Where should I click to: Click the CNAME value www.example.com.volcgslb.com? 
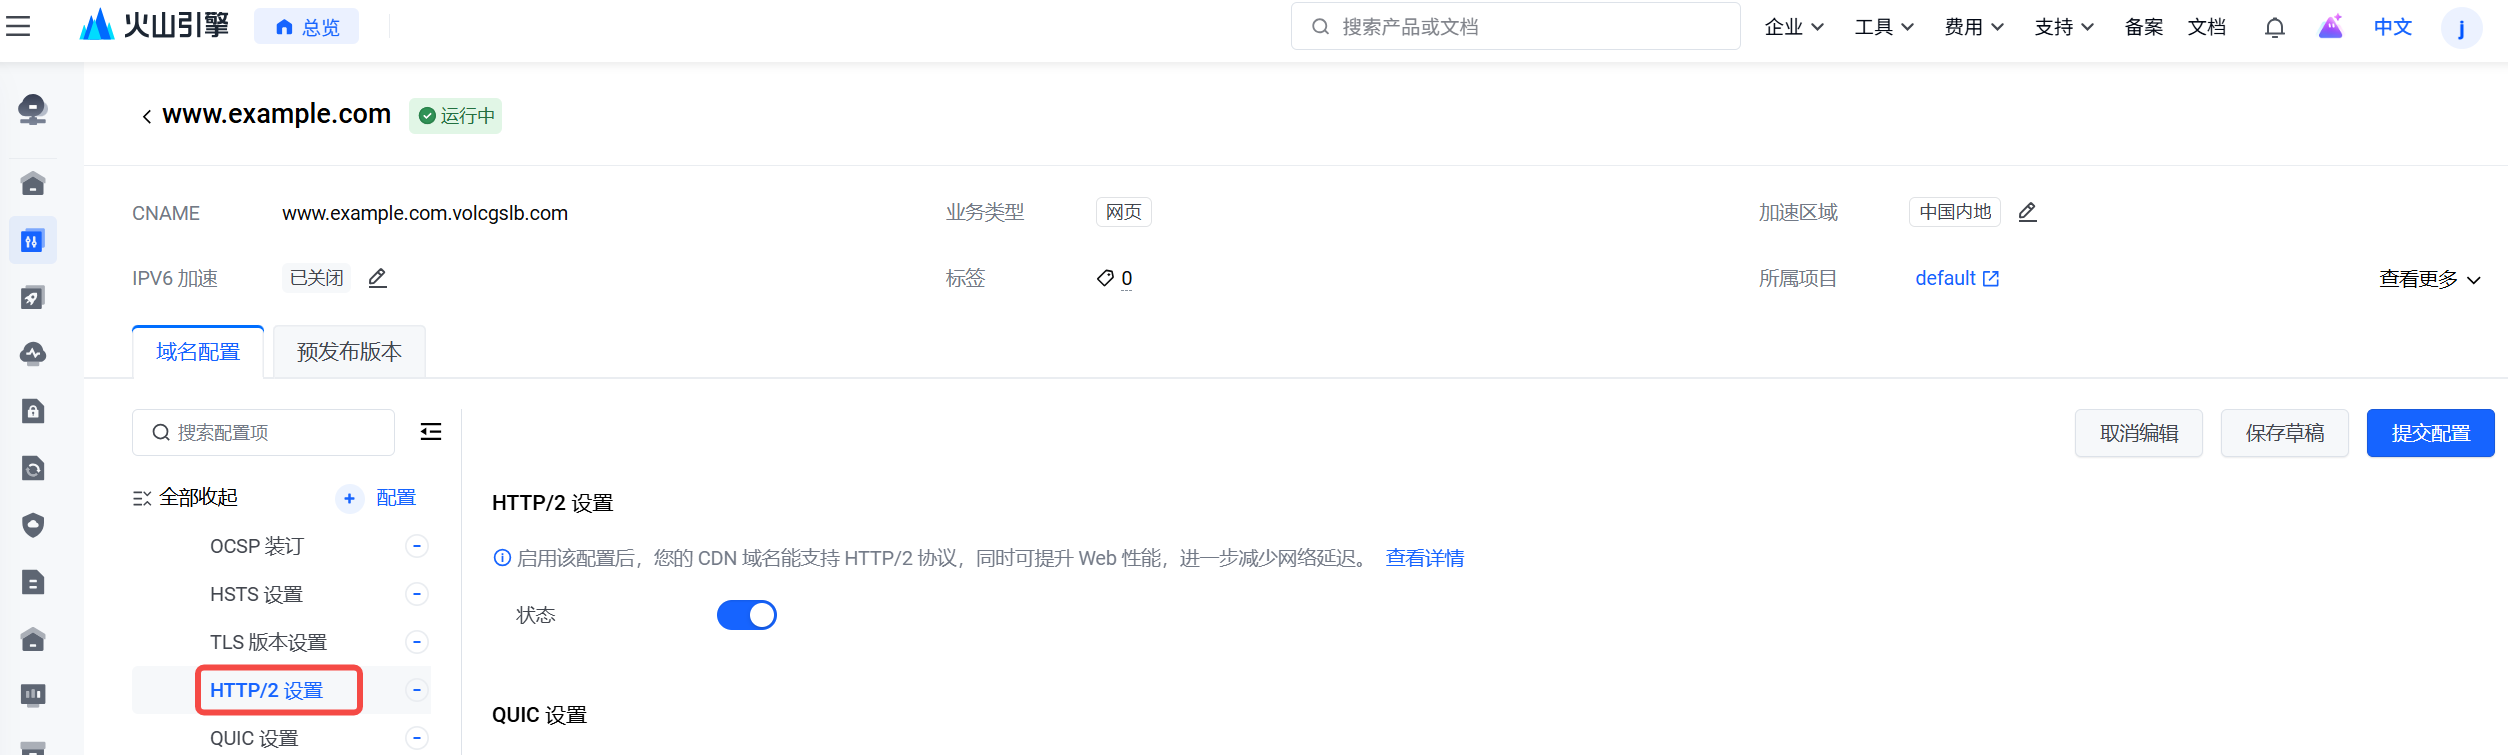425,213
